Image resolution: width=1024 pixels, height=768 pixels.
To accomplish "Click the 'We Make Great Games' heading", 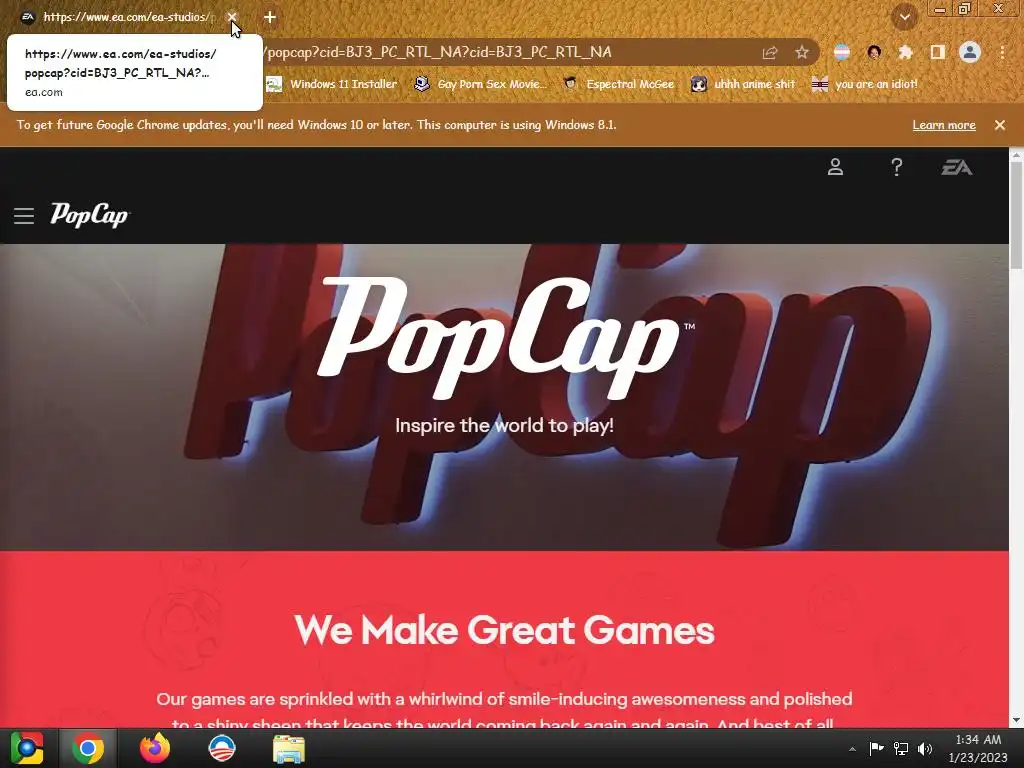I will (x=504, y=630).
